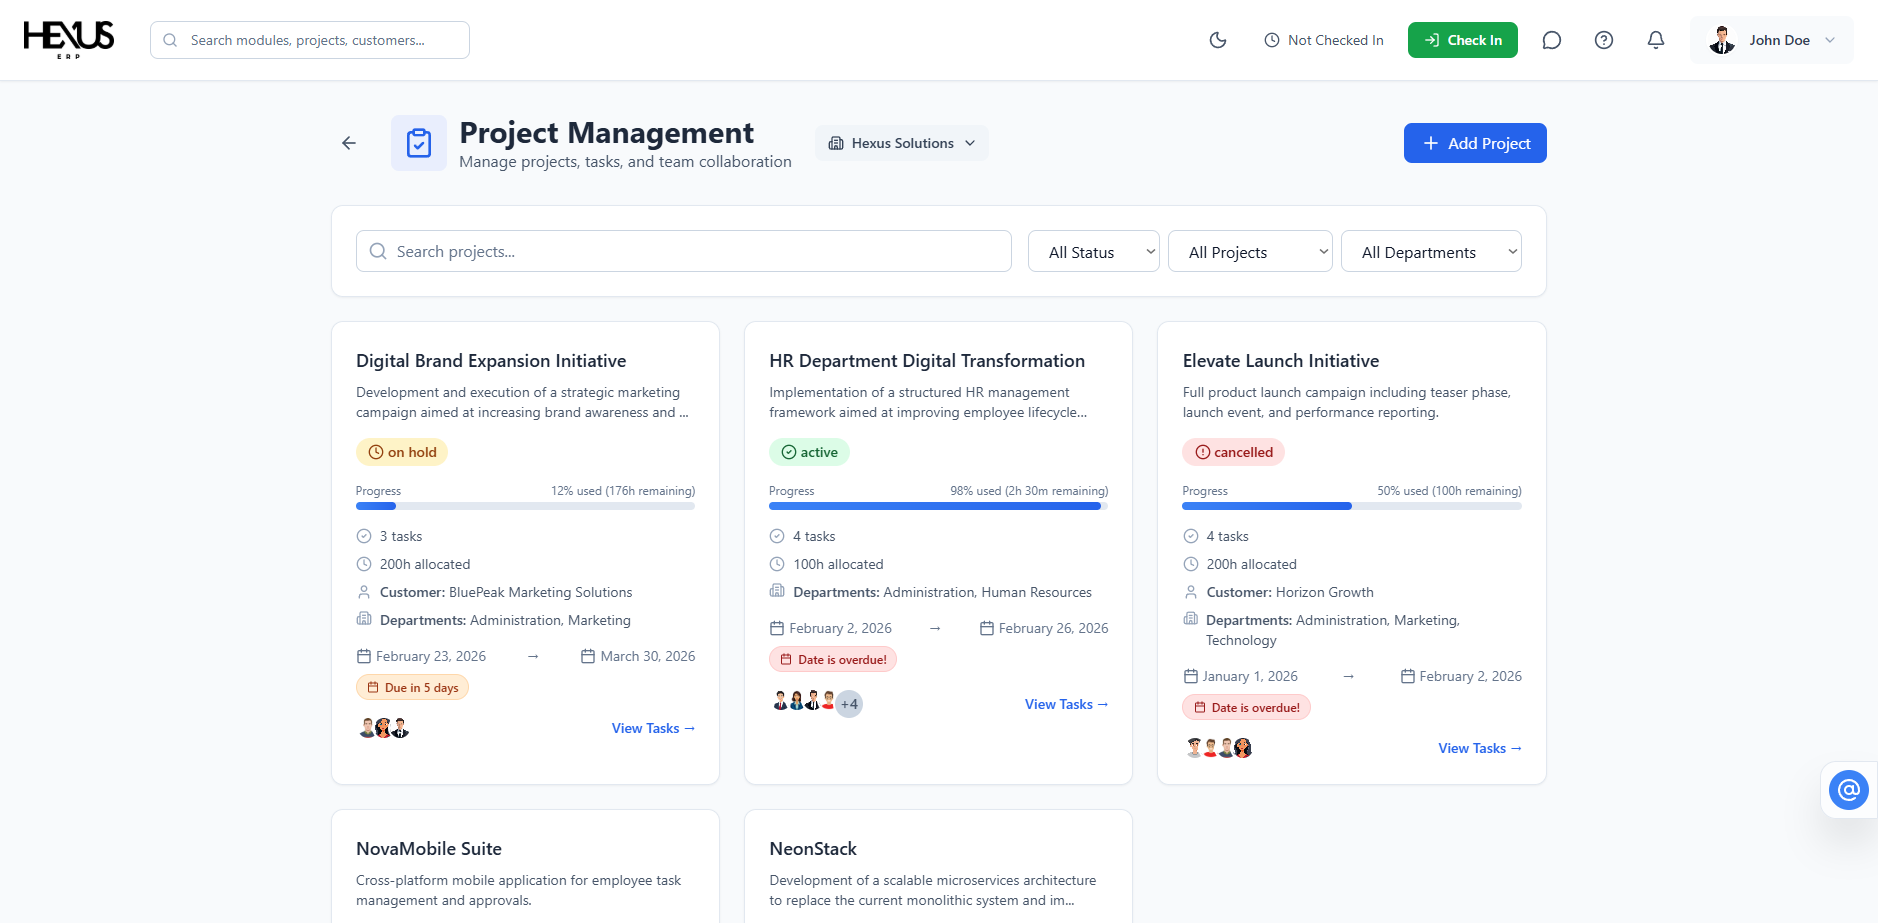Click 'Date is overdue!' badge on Elevate card
Screen dimensions: 1878x923
(1246, 707)
